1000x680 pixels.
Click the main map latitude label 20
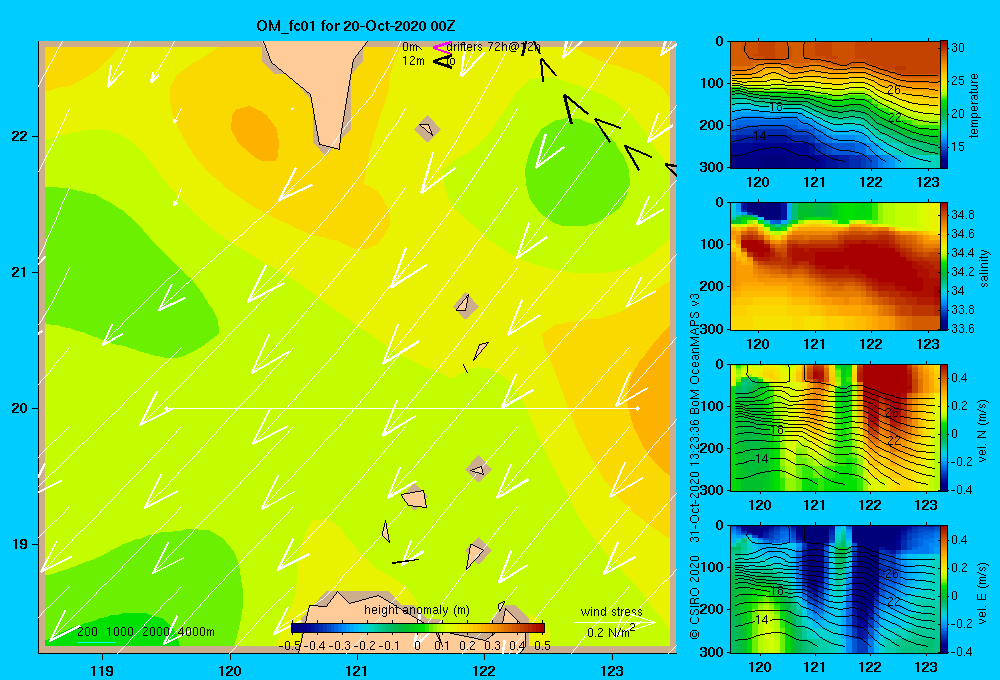19,408
